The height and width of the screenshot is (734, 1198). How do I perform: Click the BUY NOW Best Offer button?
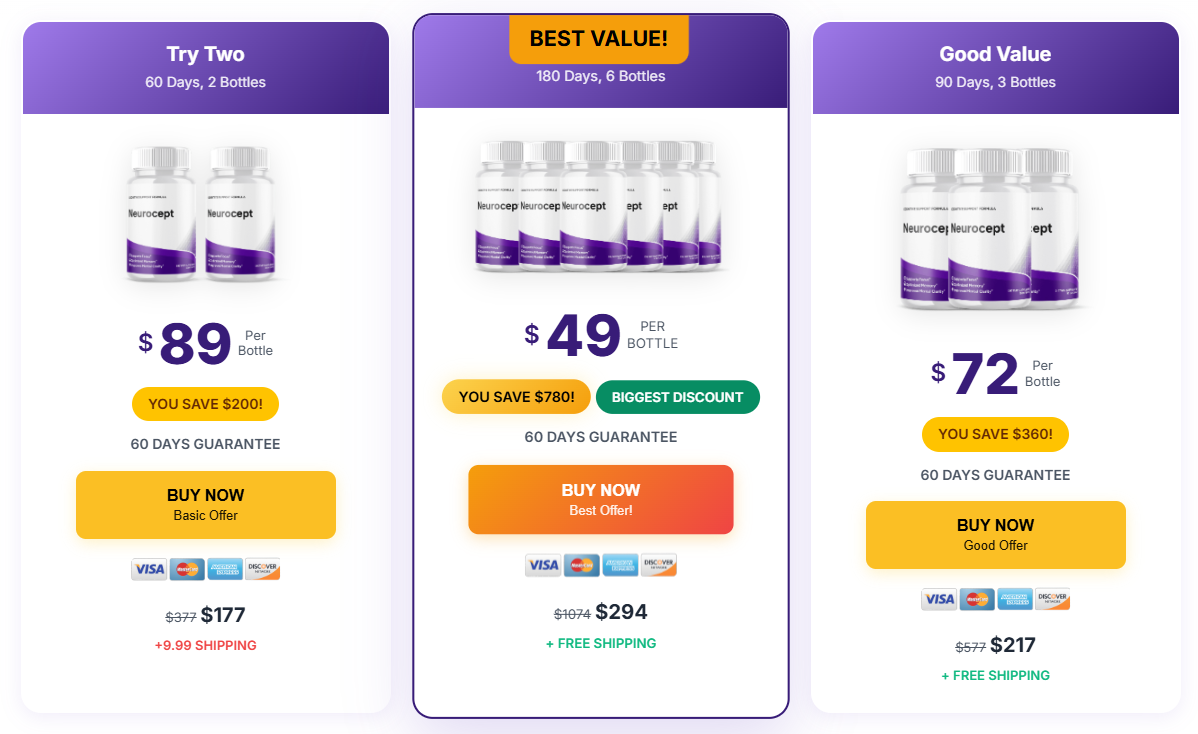(x=601, y=499)
